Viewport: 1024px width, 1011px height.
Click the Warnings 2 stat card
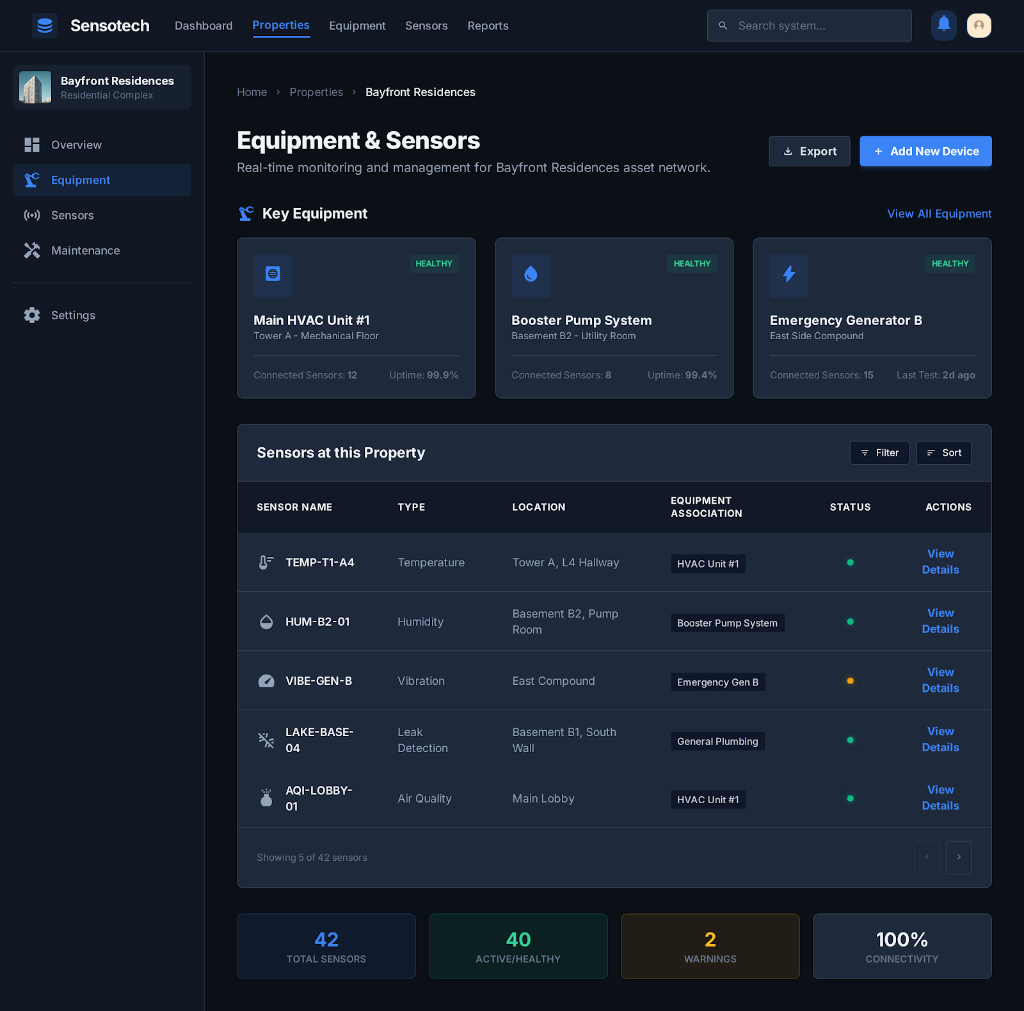[x=711, y=946]
